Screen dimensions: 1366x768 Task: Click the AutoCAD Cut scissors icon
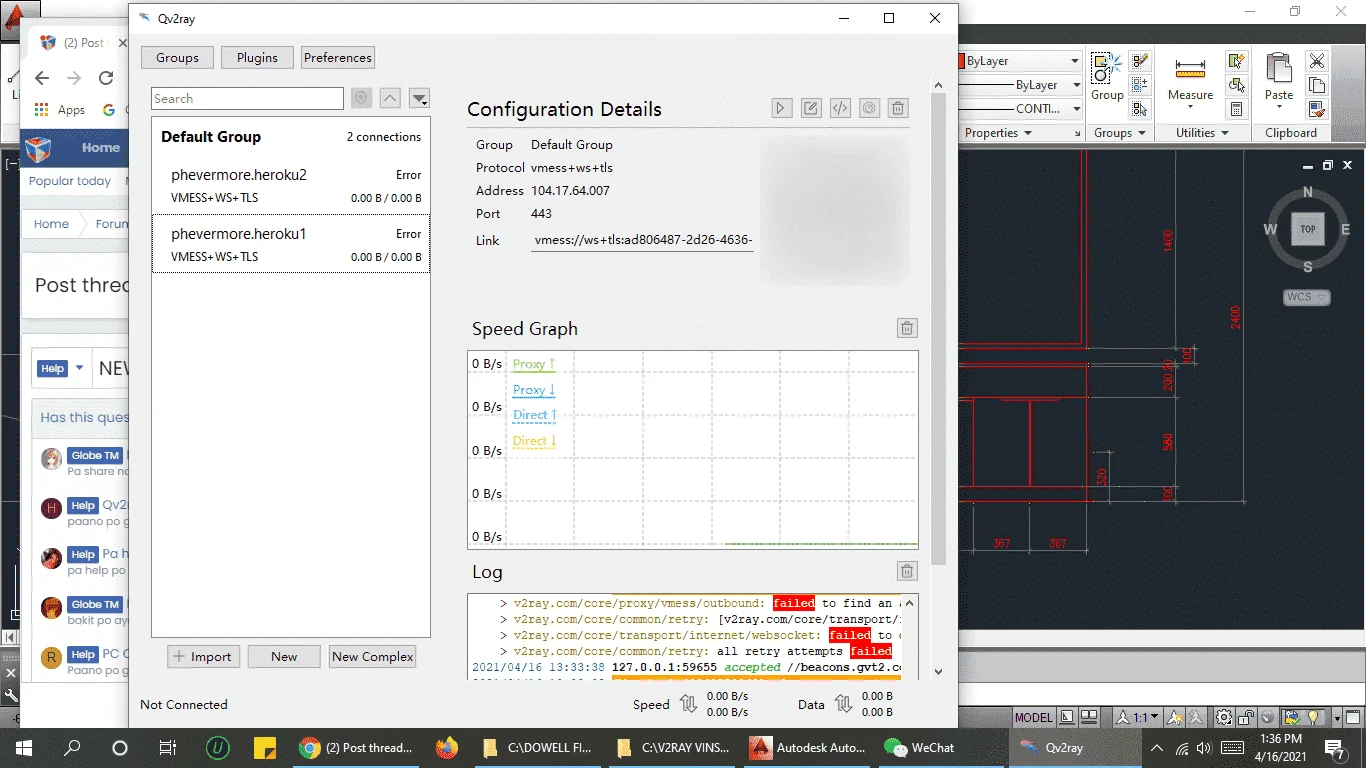point(1317,62)
